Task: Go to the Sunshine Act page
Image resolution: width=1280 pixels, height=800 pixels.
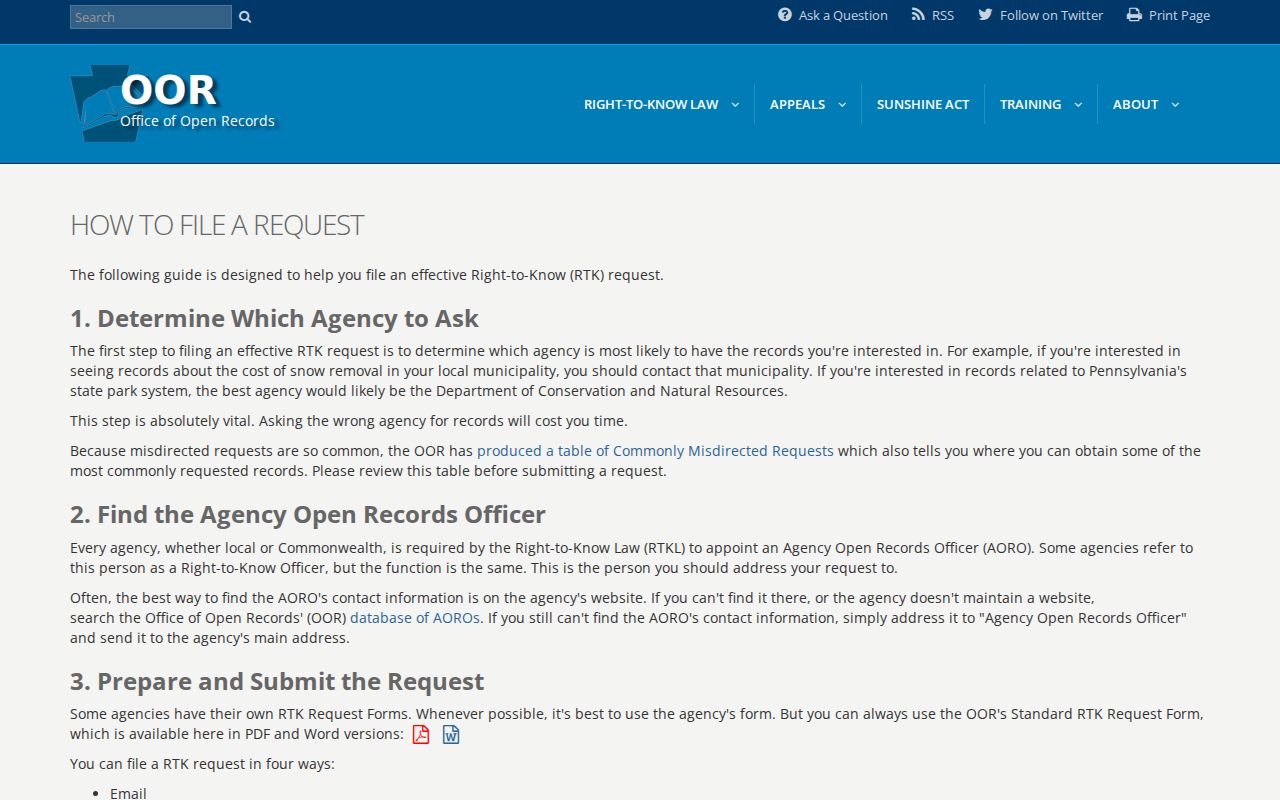Action: [x=923, y=104]
